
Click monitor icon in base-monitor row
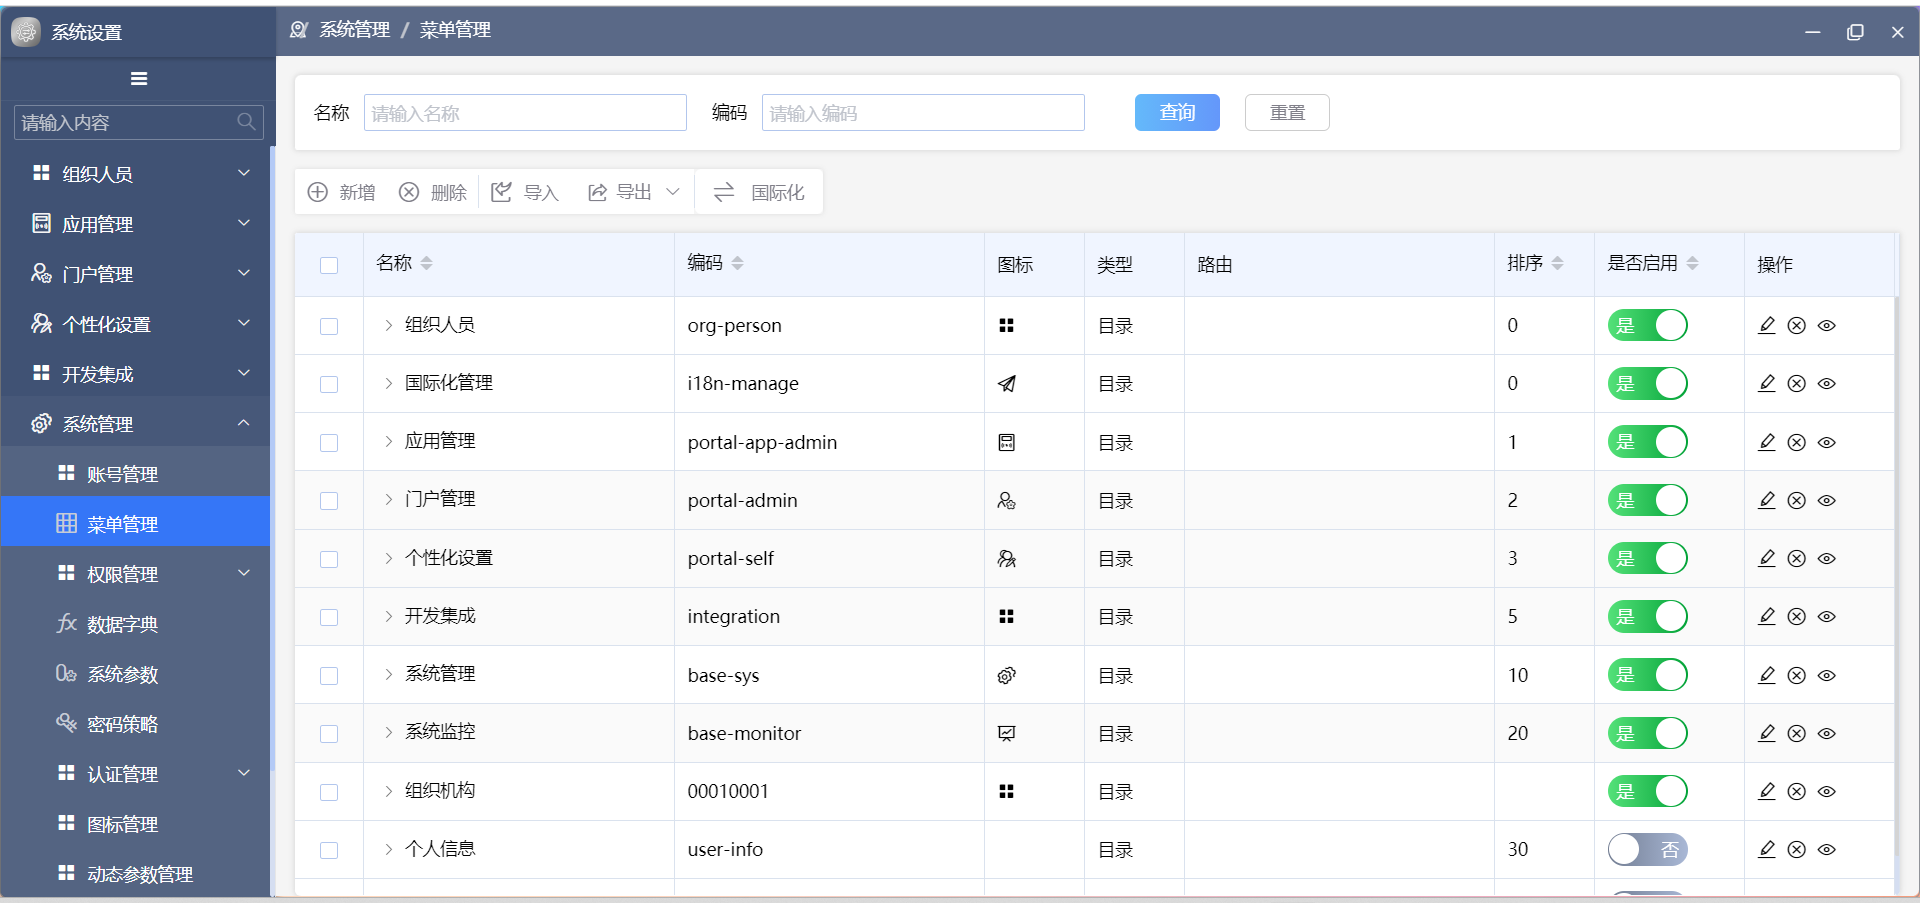(1007, 733)
